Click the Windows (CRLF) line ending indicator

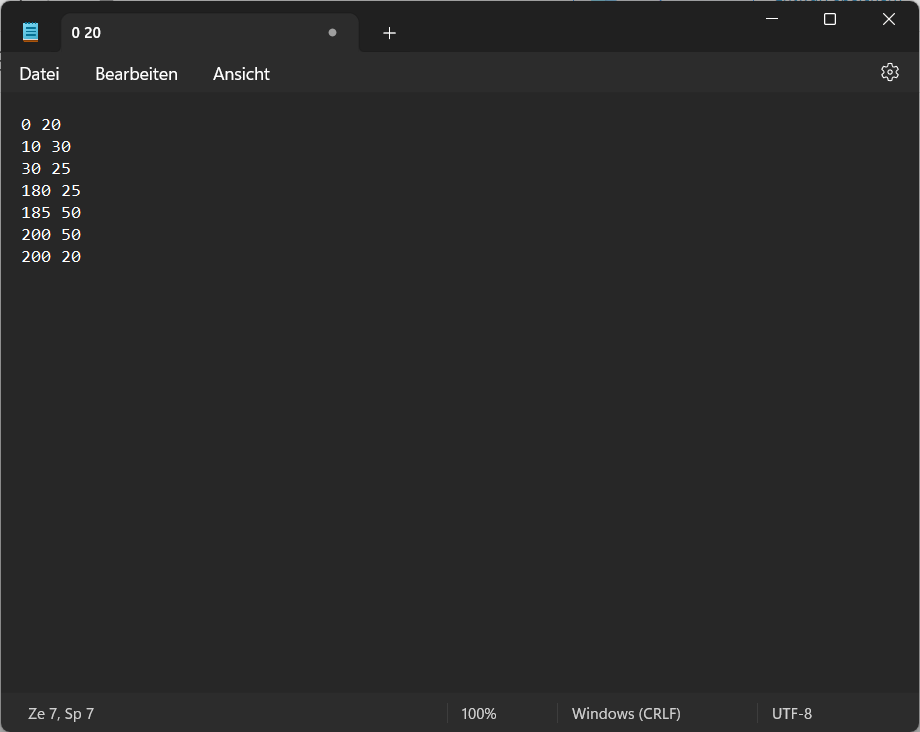coord(626,714)
